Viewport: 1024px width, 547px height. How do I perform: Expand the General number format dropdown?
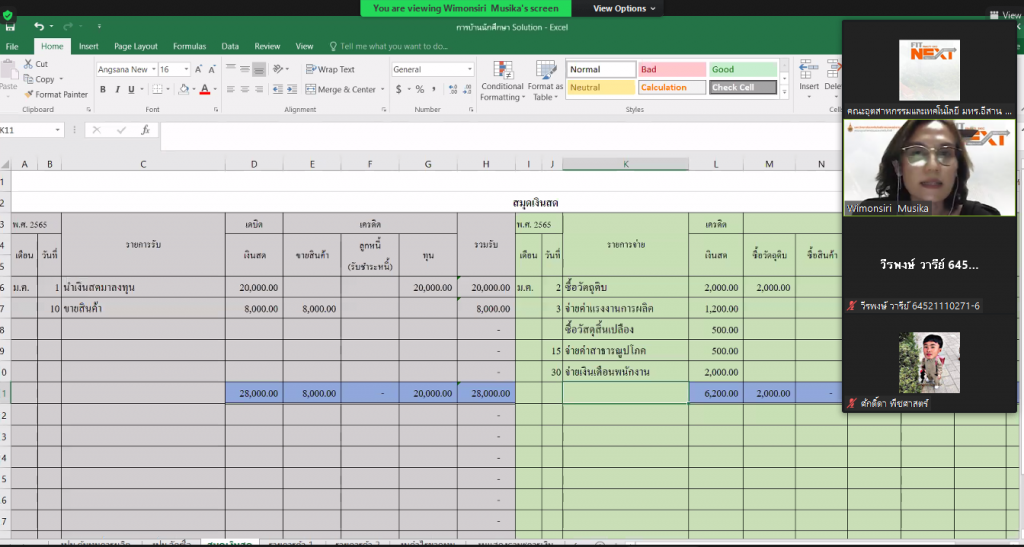pos(470,70)
